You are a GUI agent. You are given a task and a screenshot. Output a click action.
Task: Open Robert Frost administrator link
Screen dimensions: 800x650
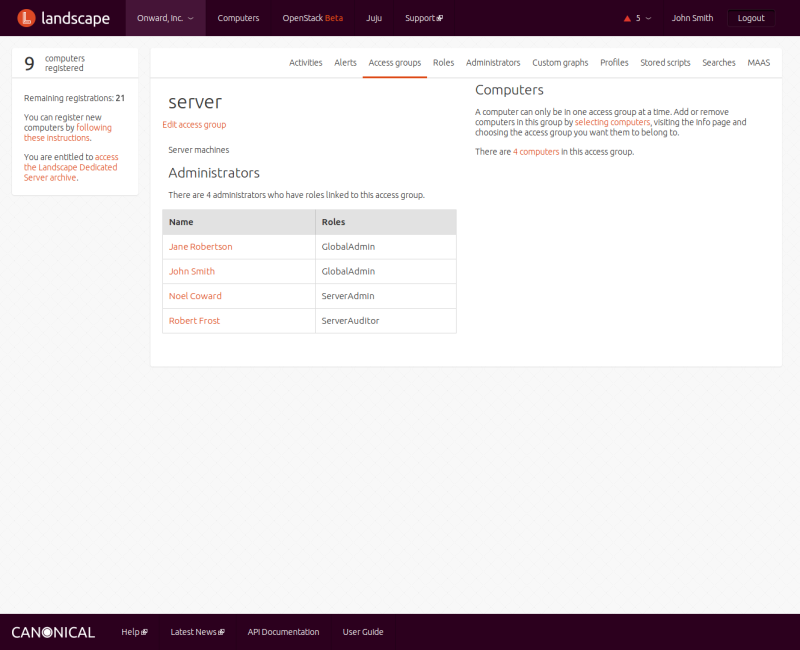[x=194, y=321]
